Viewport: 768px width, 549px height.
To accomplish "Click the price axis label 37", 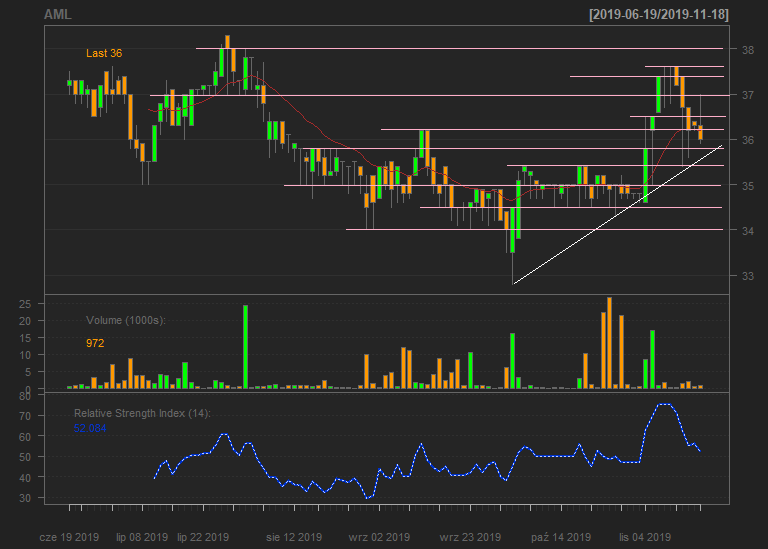I will [748, 95].
